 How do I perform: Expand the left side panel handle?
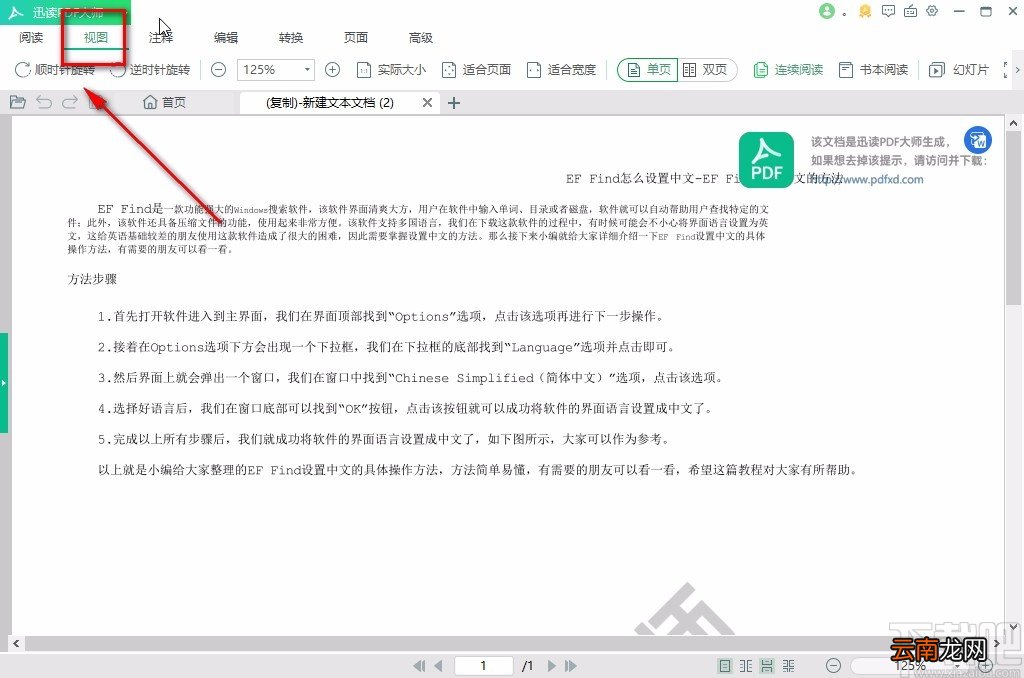pyautogui.click(x=3, y=383)
